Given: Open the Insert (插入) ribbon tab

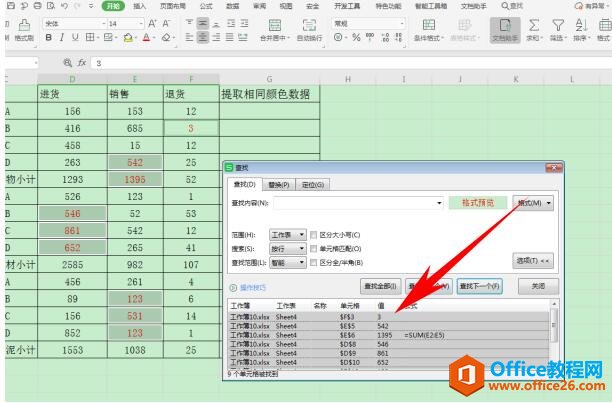Looking at the screenshot, I should tap(139, 6).
